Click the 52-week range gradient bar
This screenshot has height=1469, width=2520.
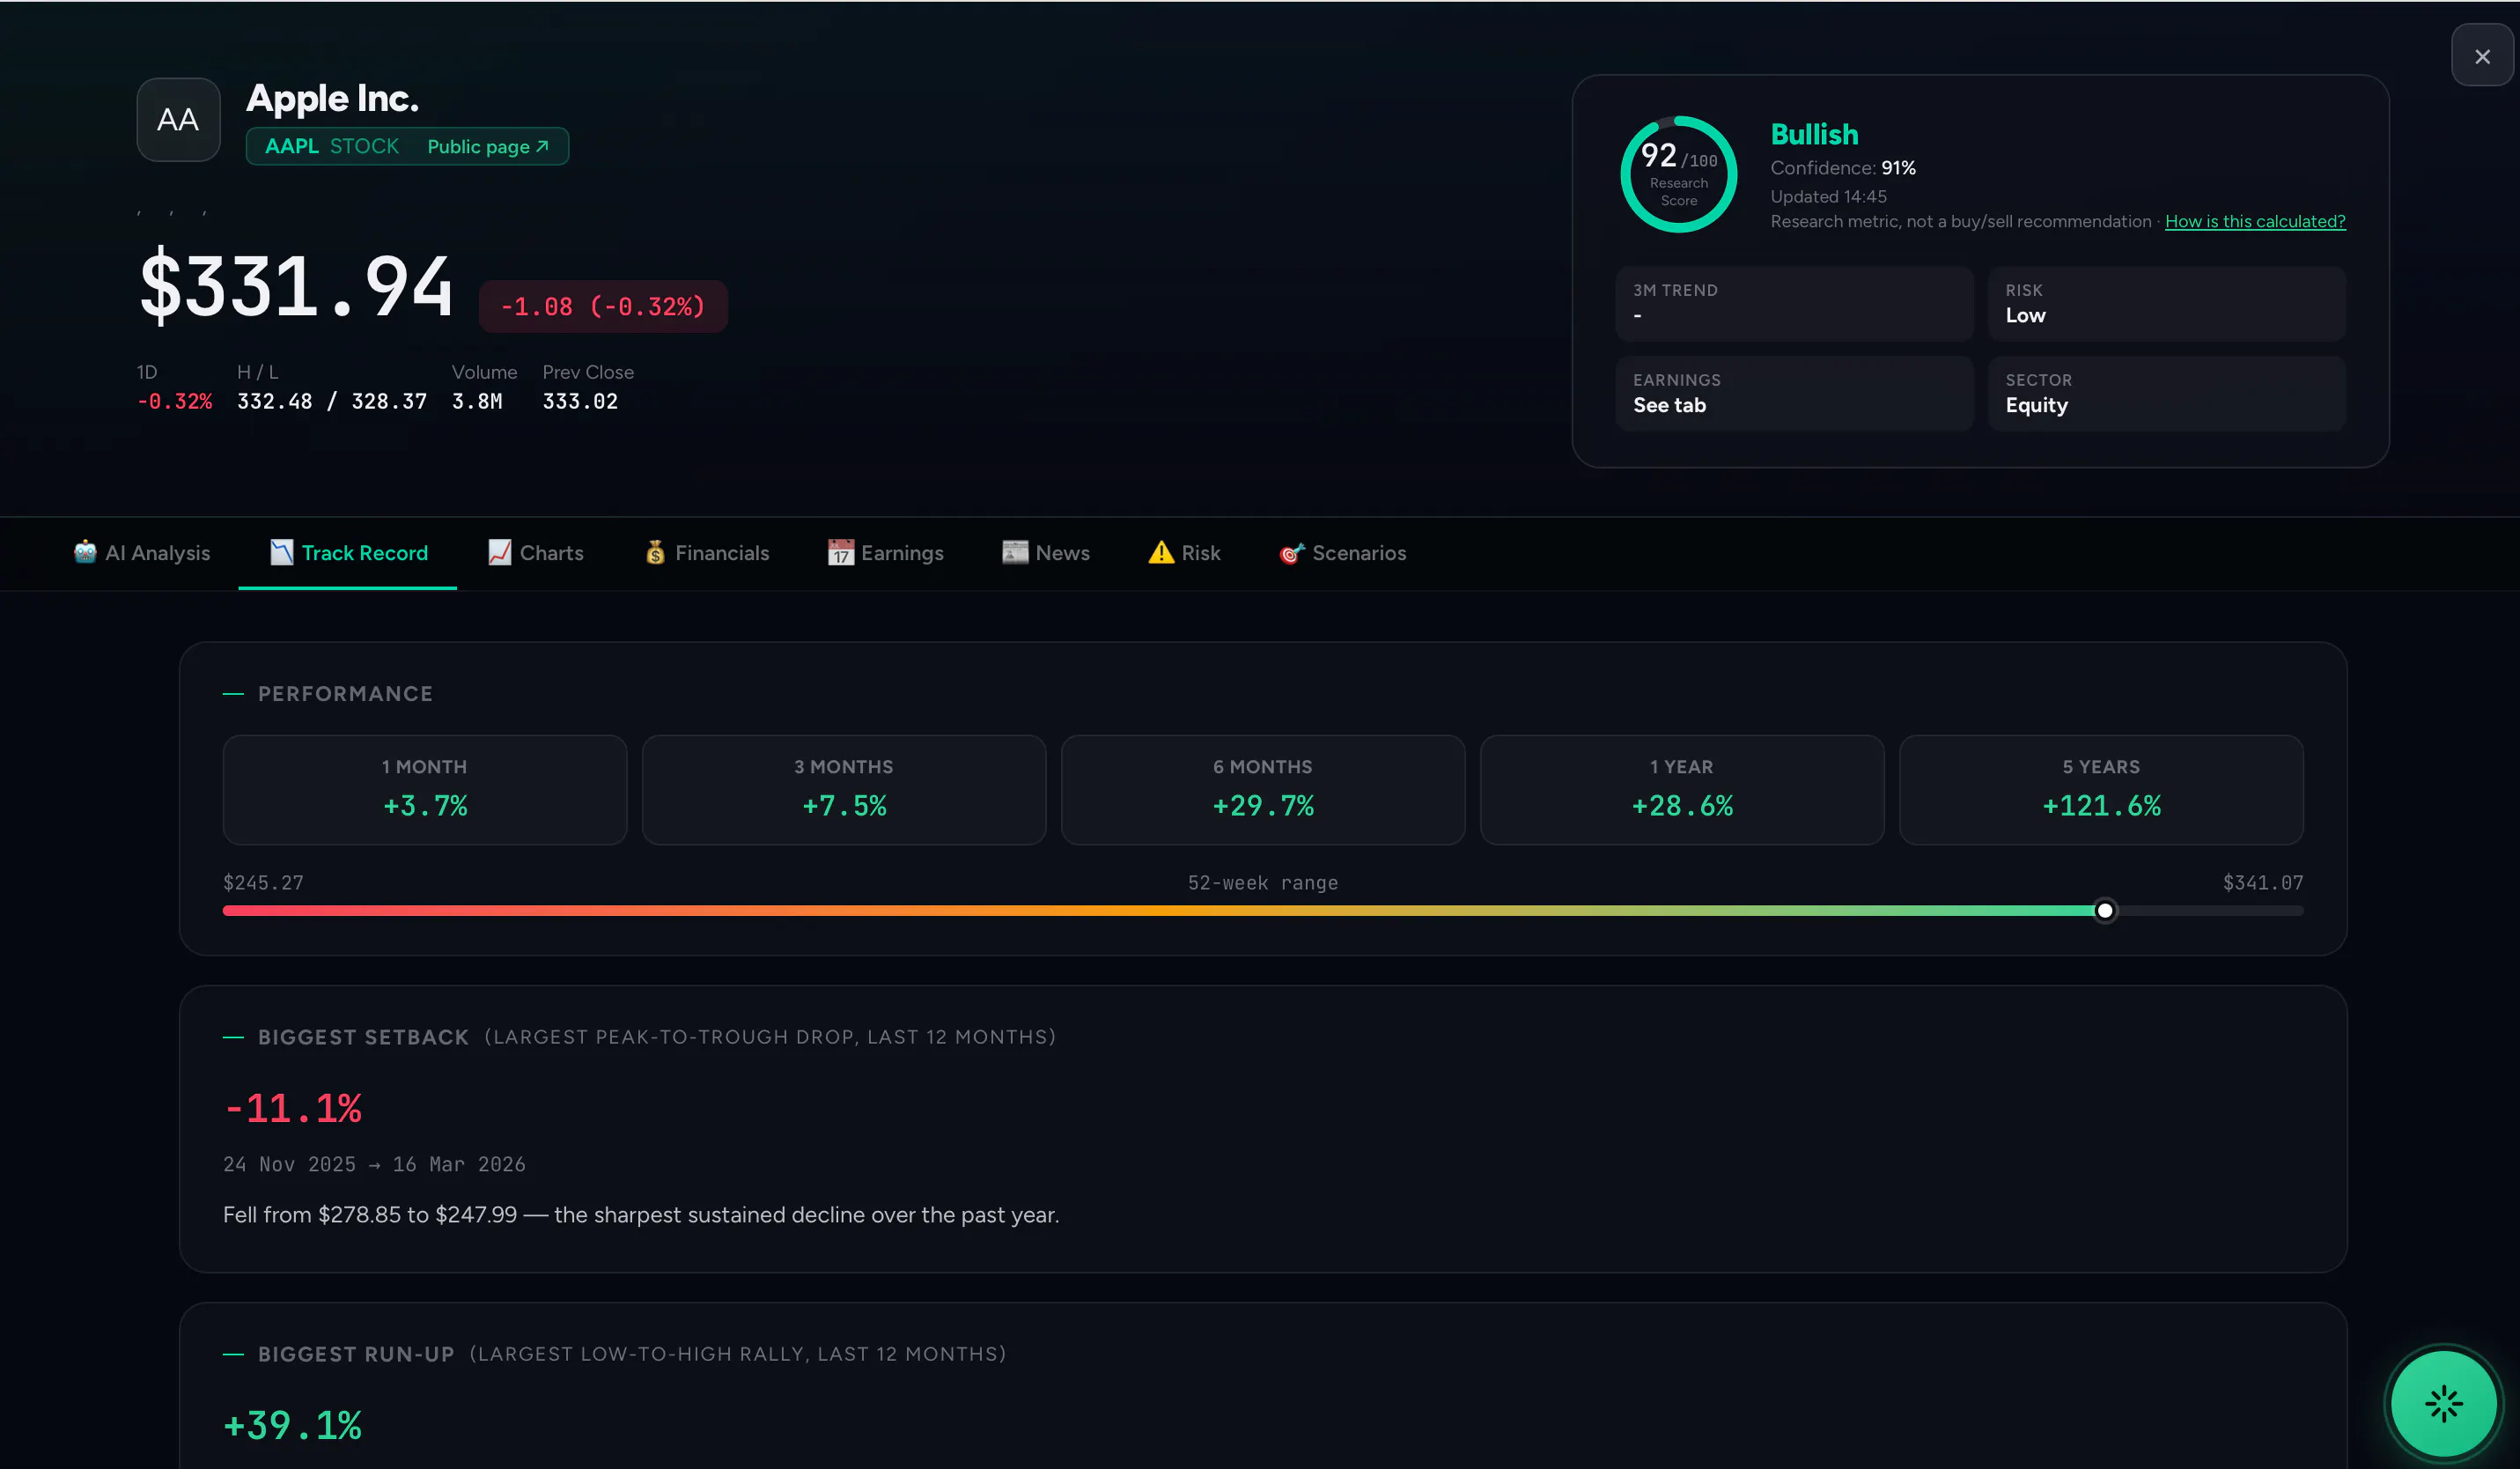tap(1263, 910)
